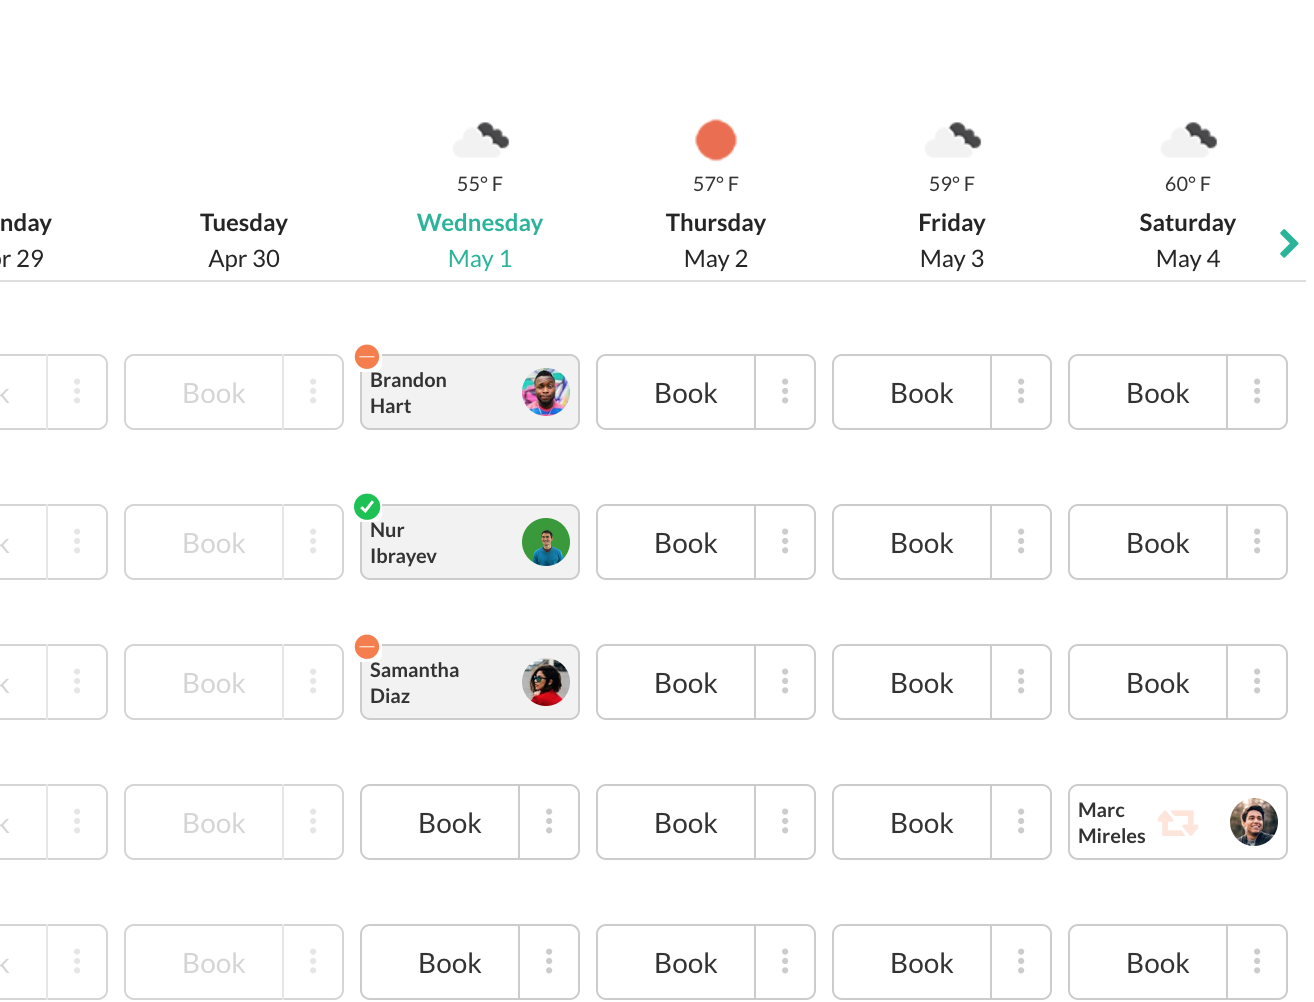Screen dimensions: 1314x1002
Task: Click the cloudy weather icon above Friday
Action: tap(952, 140)
